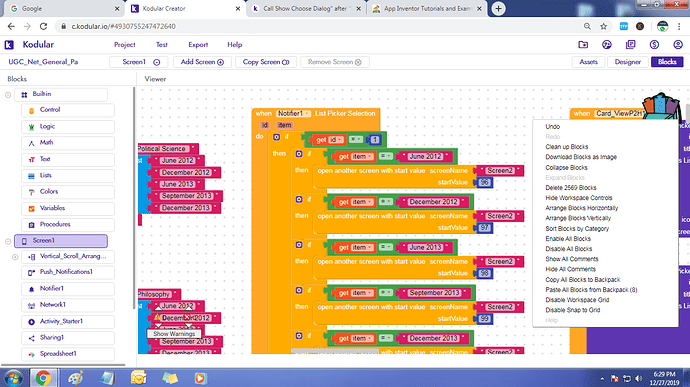Open the project folder icon in header
The width and height of the screenshot is (690, 387).
click(x=583, y=44)
